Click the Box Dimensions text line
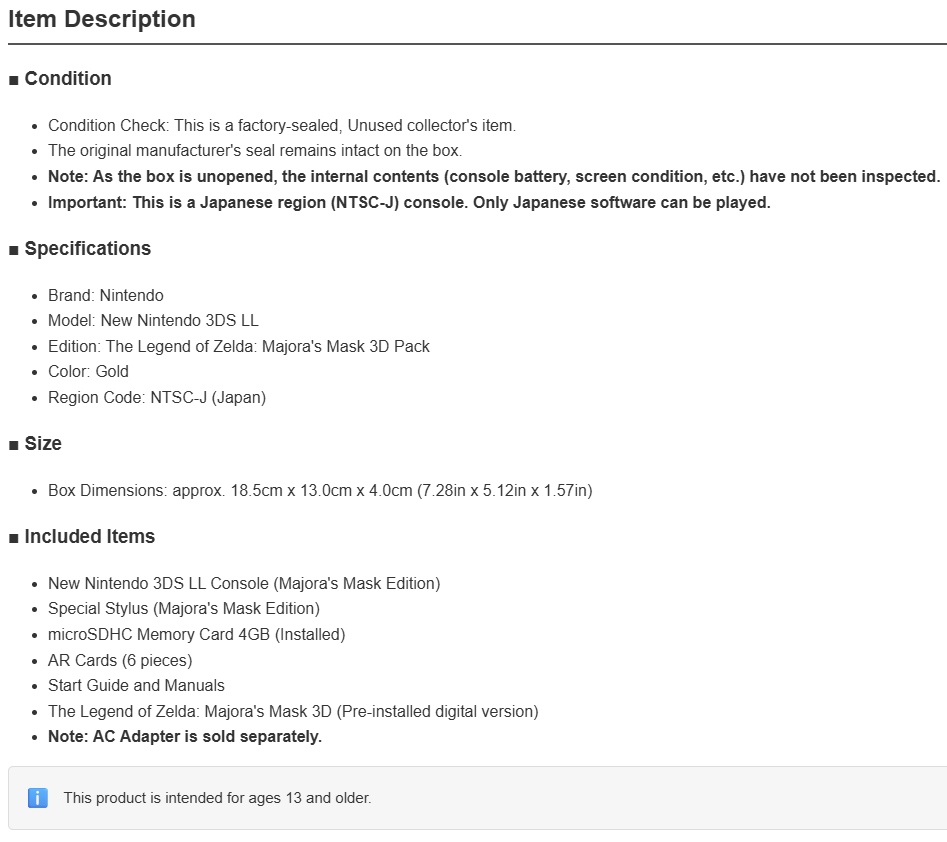 click(320, 490)
